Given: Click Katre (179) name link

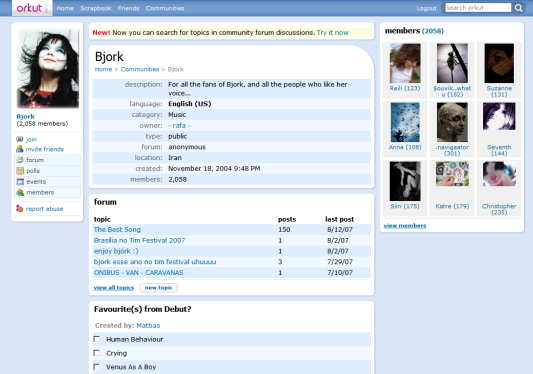Looking at the screenshot, I should (452, 206).
